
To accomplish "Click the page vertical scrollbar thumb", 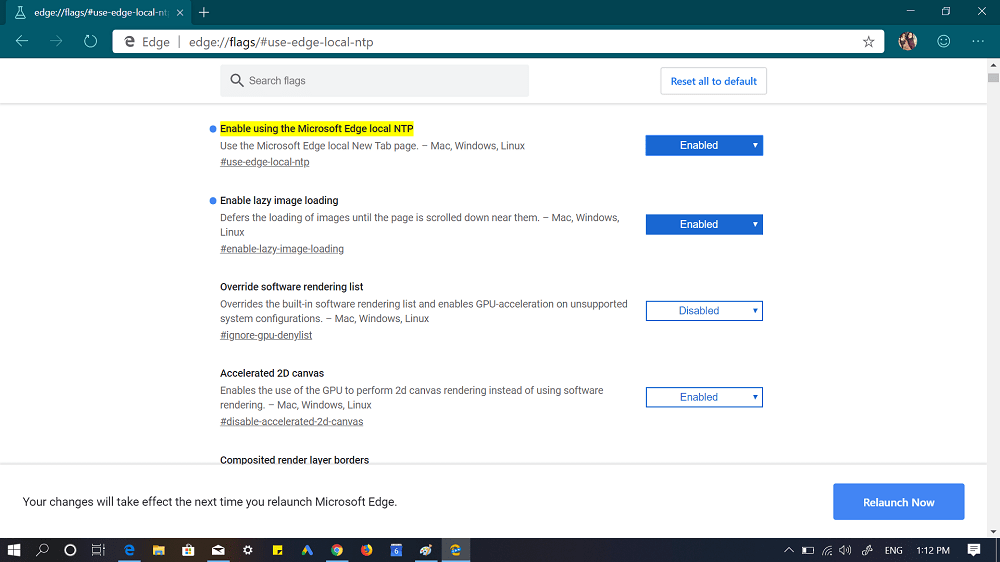I will click(993, 78).
